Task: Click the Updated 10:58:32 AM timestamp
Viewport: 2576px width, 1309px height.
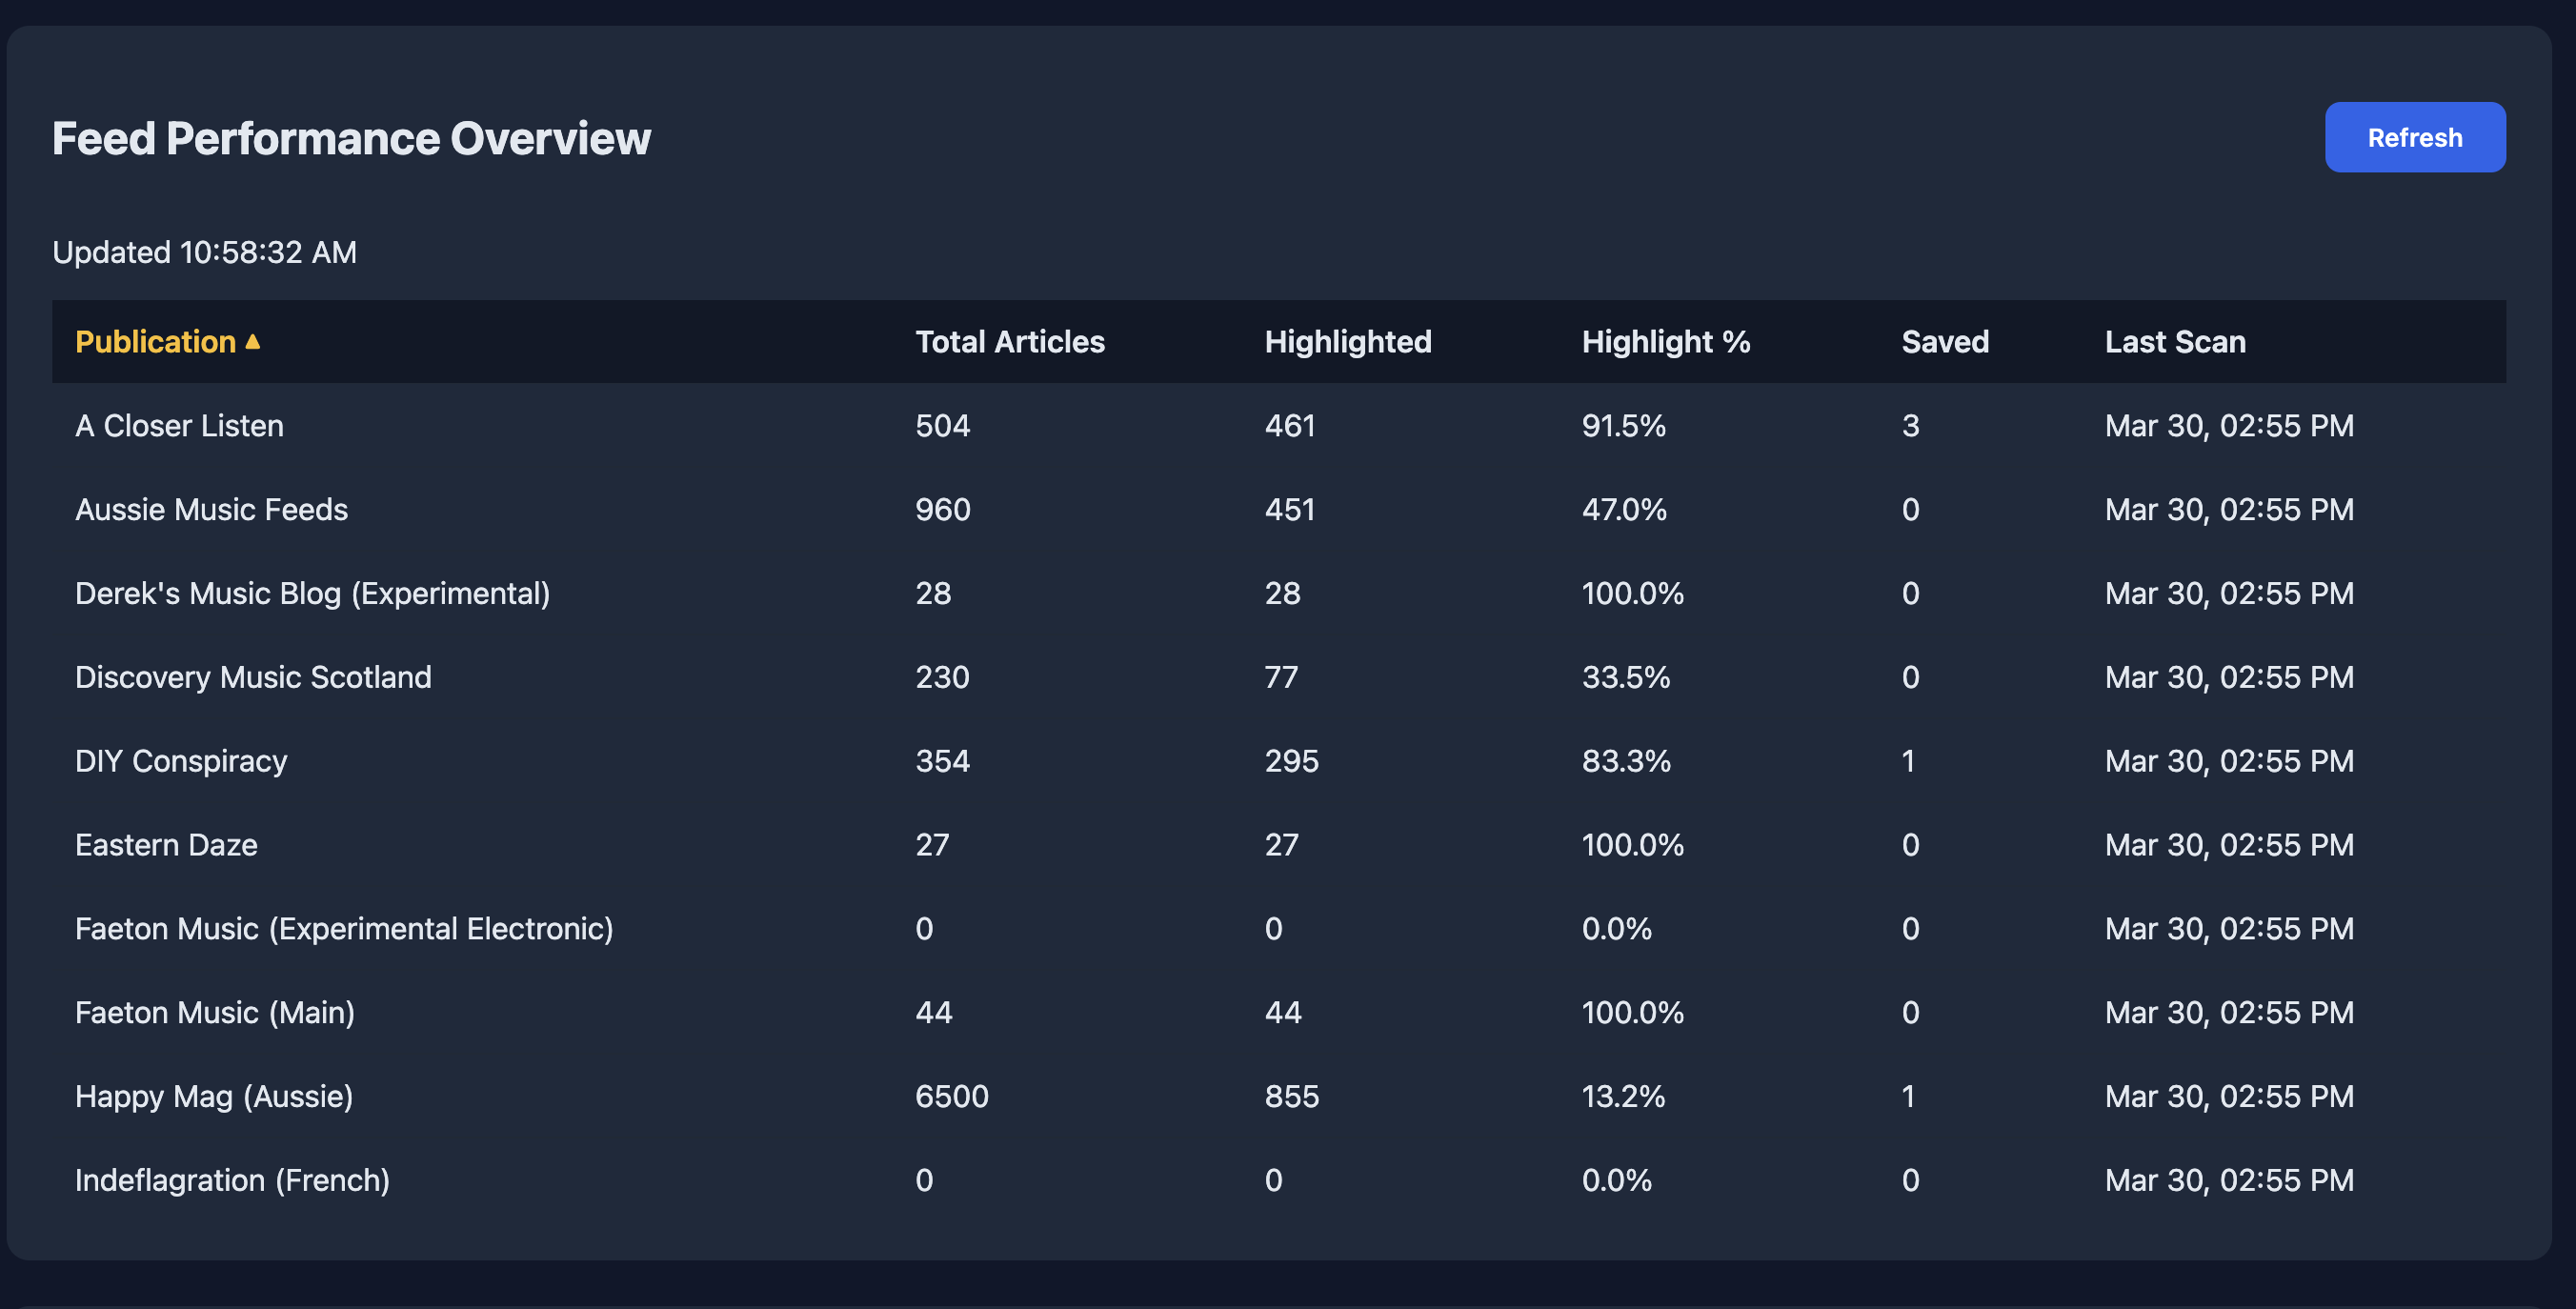Action: 204,252
